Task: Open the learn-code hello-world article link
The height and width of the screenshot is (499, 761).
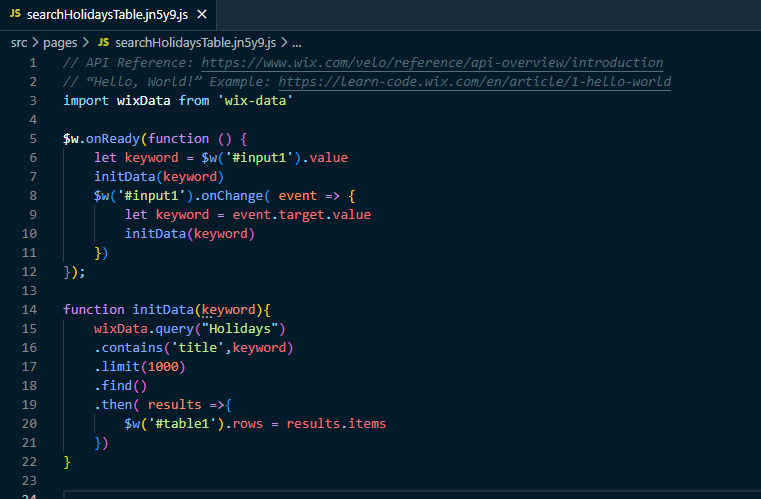Action: click(x=475, y=82)
